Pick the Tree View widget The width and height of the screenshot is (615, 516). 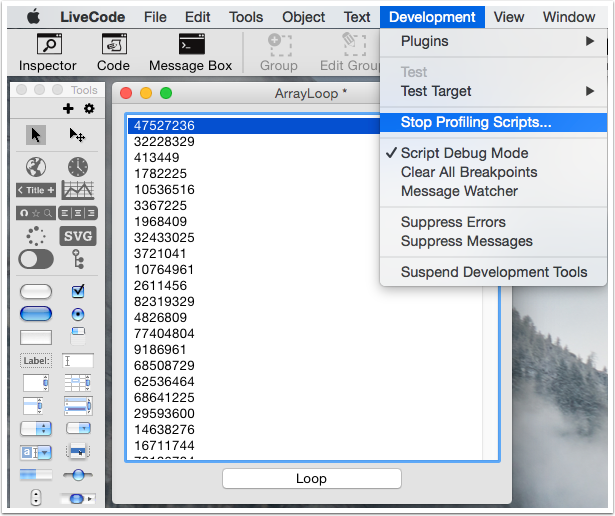(78, 259)
